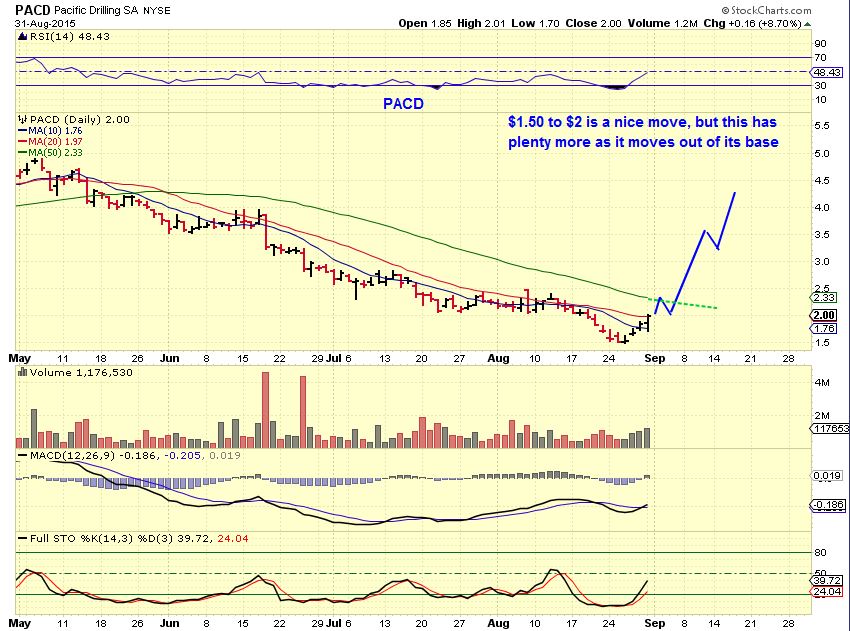Click the date '31-Aug-2015'
The height and width of the screenshot is (631, 850).
(x=45, y=24)
